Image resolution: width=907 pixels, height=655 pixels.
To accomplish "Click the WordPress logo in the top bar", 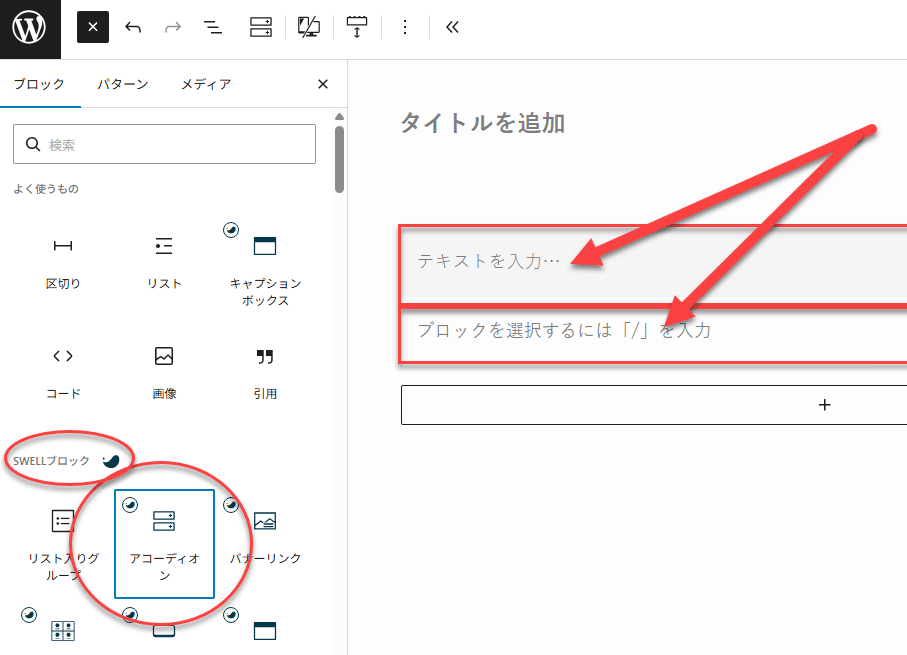I will [x=27, y=27].
